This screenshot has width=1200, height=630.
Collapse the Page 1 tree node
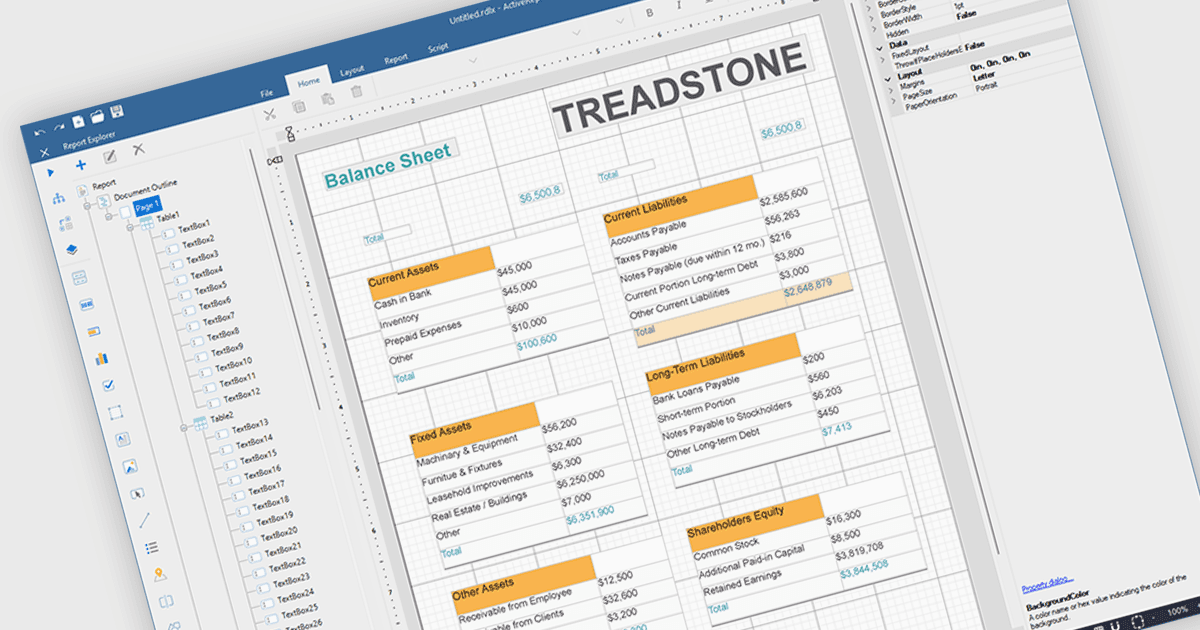pyautogui.click(x=111, y=217)
